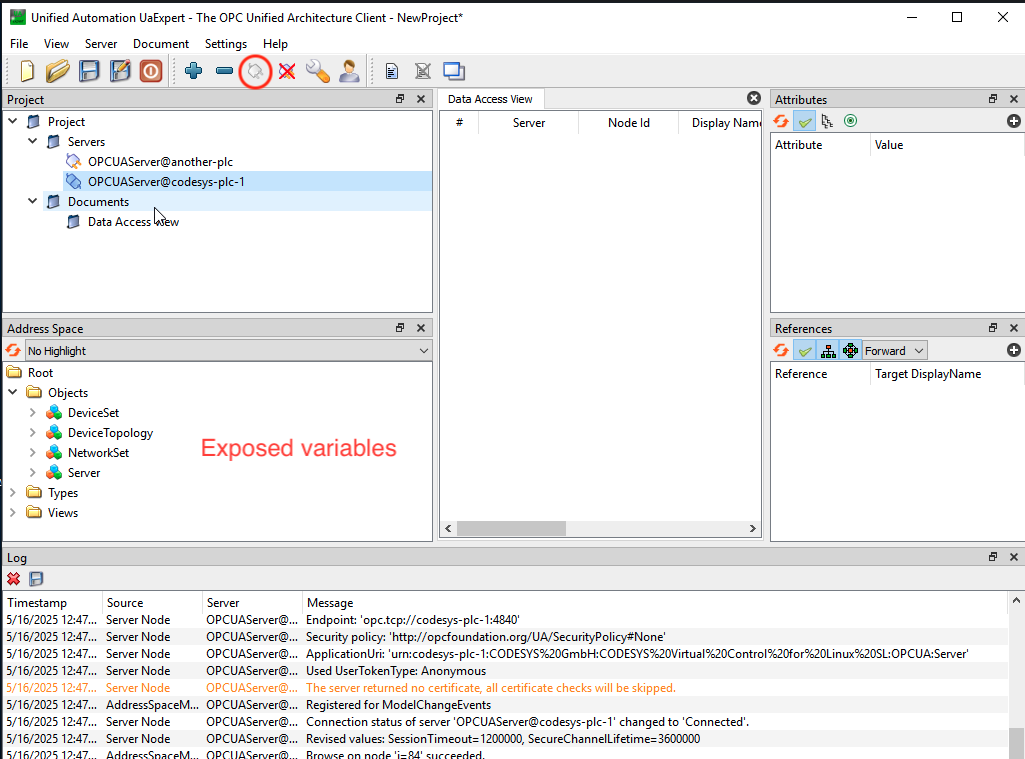1025x759 pixels.
Task: Collapse the Project tree node
Action: click(12, 122)
